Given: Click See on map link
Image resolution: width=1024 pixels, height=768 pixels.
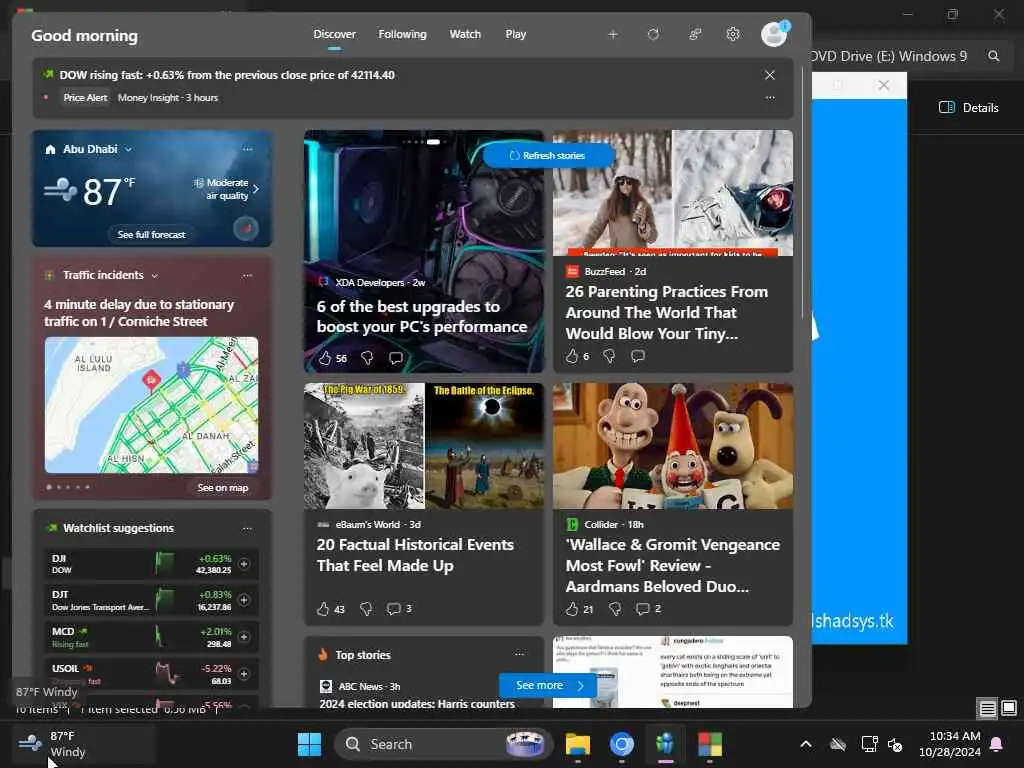Looking at the screenshot, I should [223, 488].
